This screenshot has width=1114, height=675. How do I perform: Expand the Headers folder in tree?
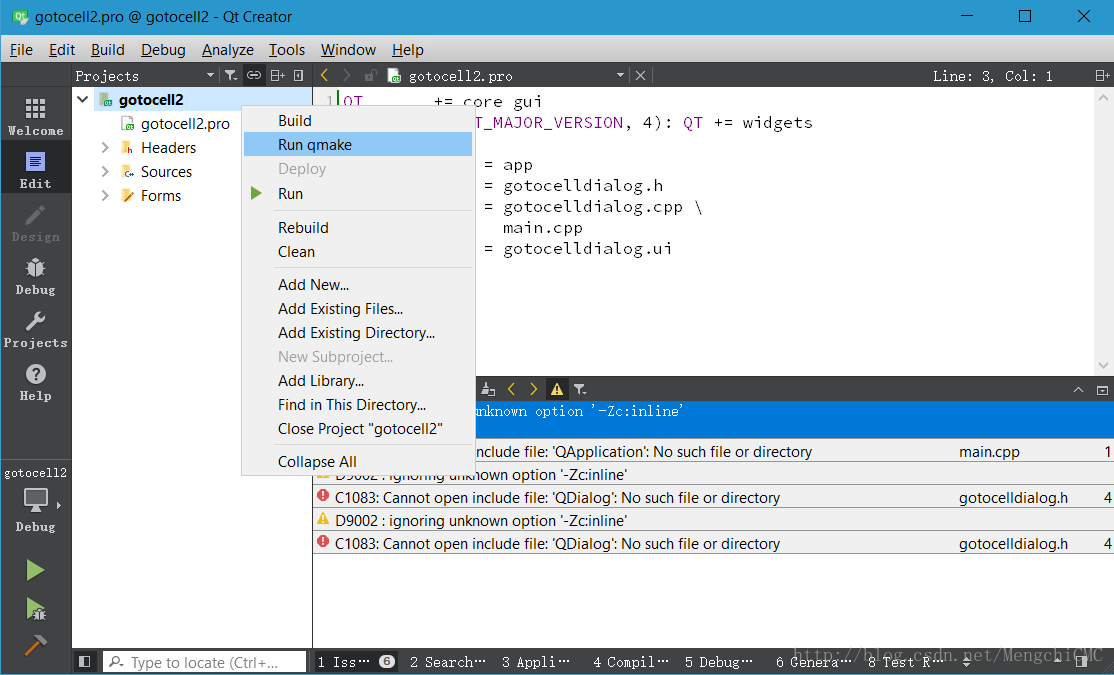(105, 147)
